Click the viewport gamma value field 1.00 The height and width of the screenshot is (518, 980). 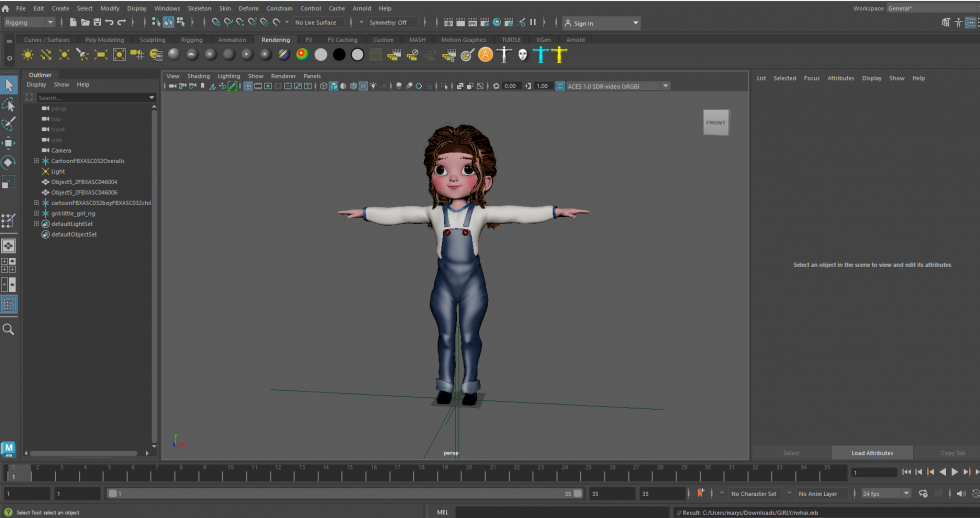[x=542, y=86]
